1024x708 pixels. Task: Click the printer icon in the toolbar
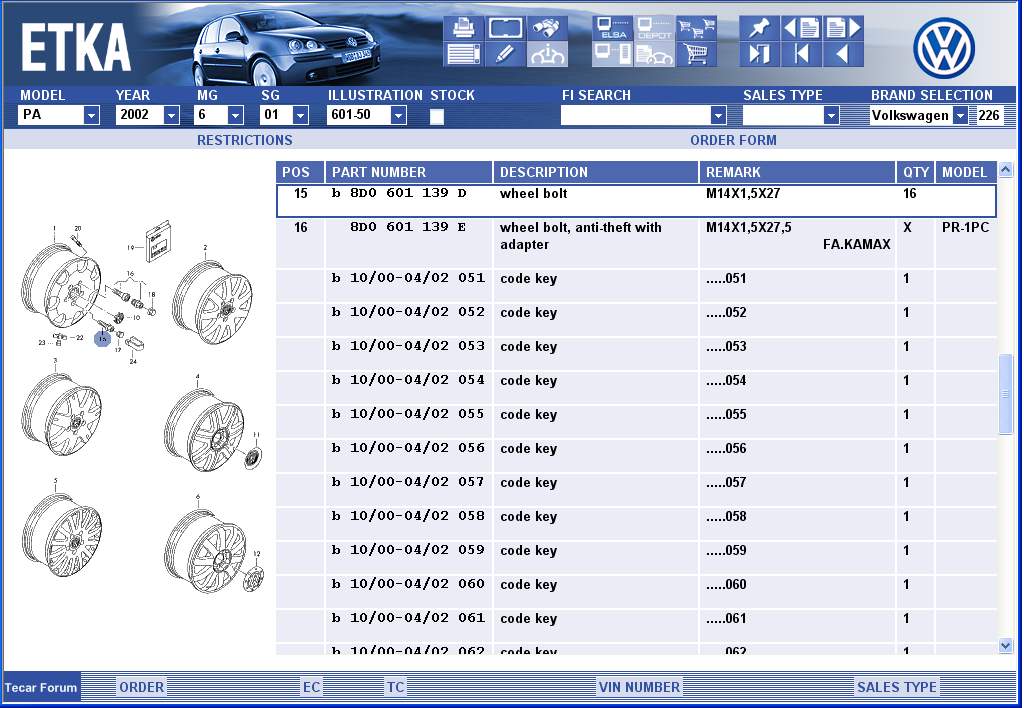pyautogui.click(x=464, y=29)
